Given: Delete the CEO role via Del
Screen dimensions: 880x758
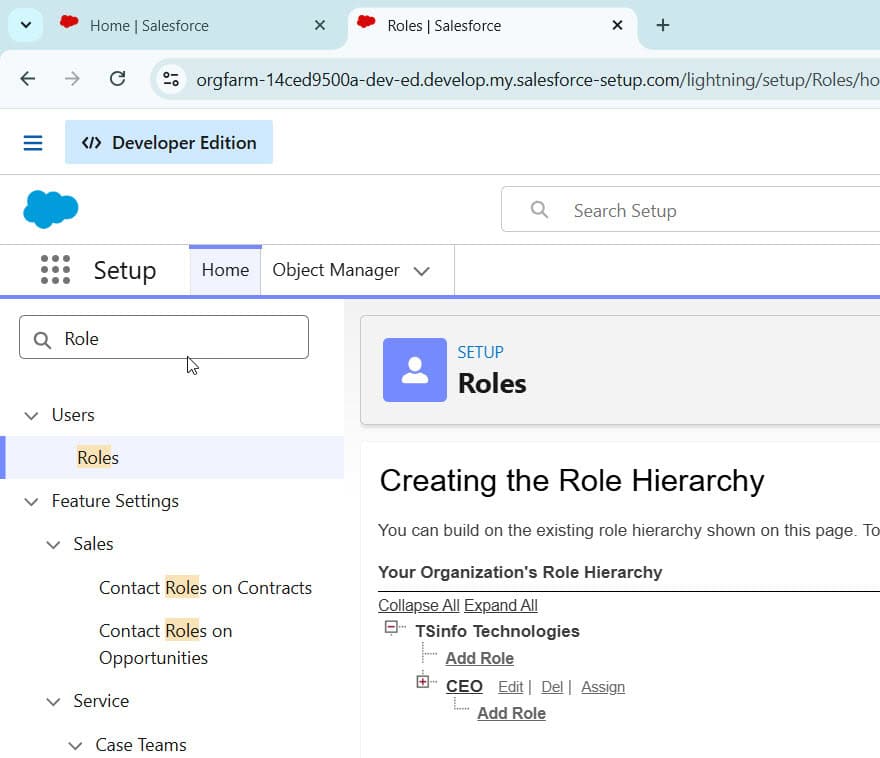Looking at the screenshot, I should pyautogui.click(x=552, y=687).
